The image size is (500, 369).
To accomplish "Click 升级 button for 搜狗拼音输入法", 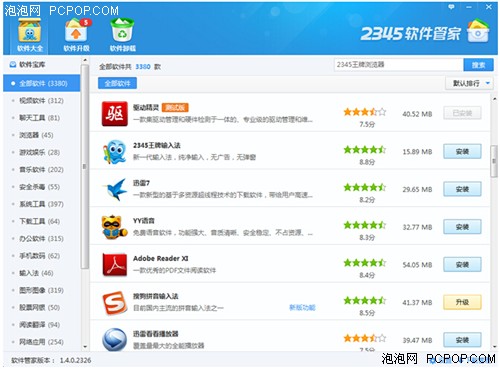I will pos(462,302).
